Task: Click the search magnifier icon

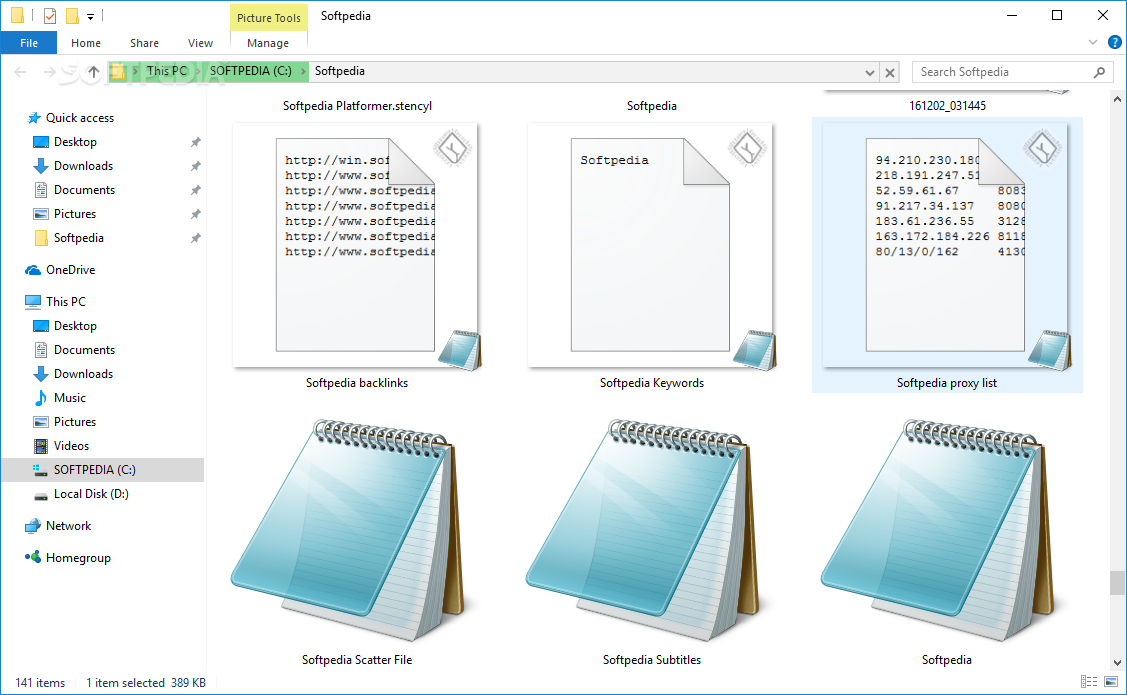Action: pyautogui.click(x=1099, y=72)
